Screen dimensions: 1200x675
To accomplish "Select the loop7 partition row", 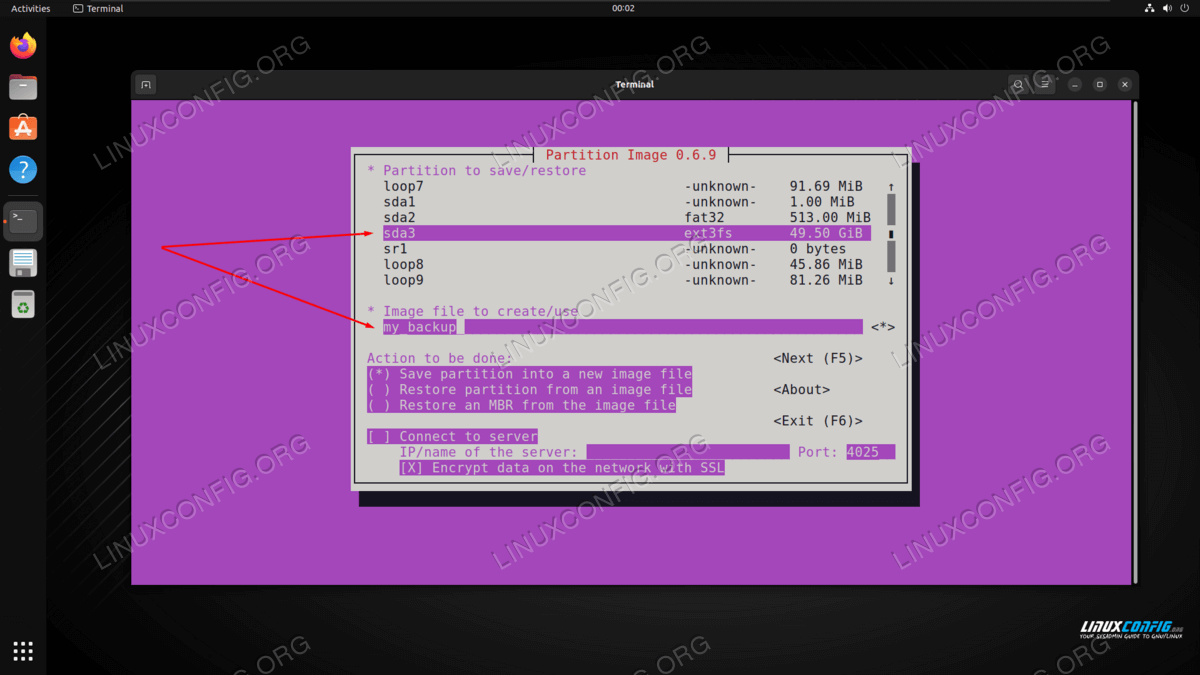I will [x=627, y=186].
